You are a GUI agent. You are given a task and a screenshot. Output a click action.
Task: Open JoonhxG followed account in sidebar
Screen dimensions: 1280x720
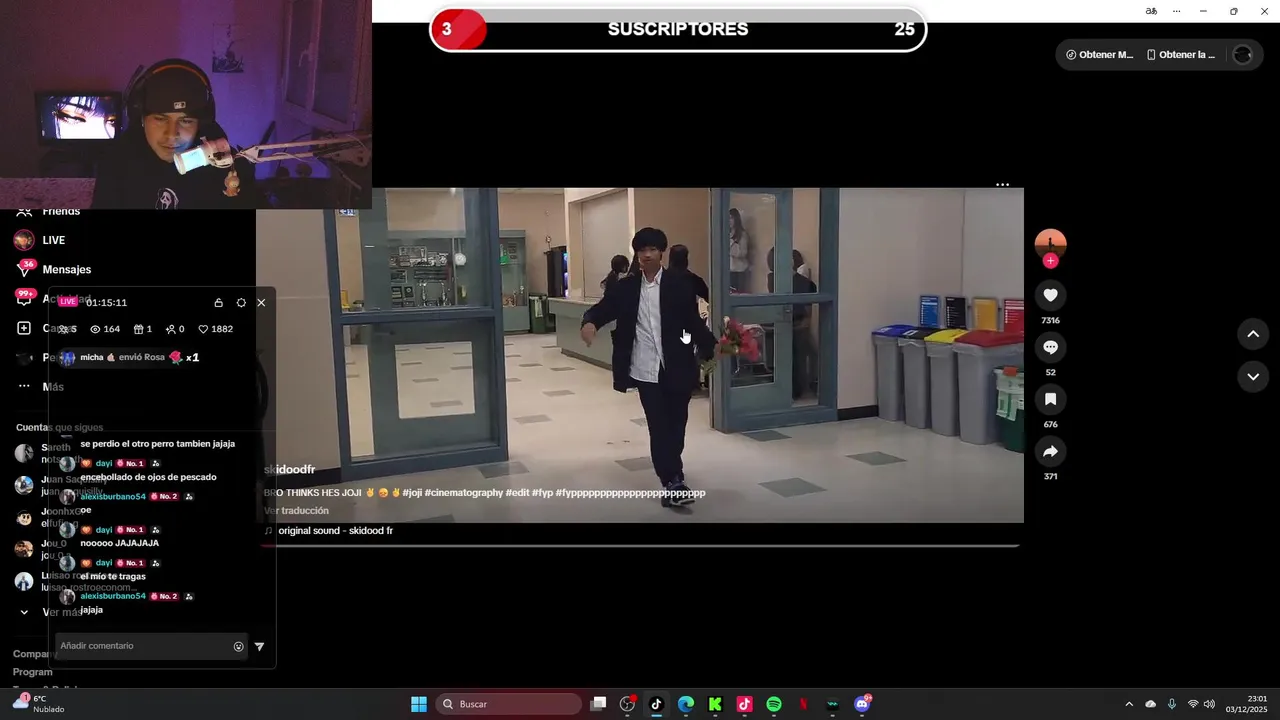click(x=61, y=511)
